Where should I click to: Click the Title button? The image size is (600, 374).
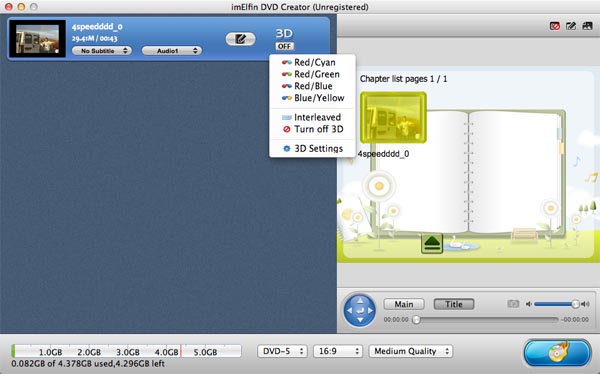pos(454,304)
